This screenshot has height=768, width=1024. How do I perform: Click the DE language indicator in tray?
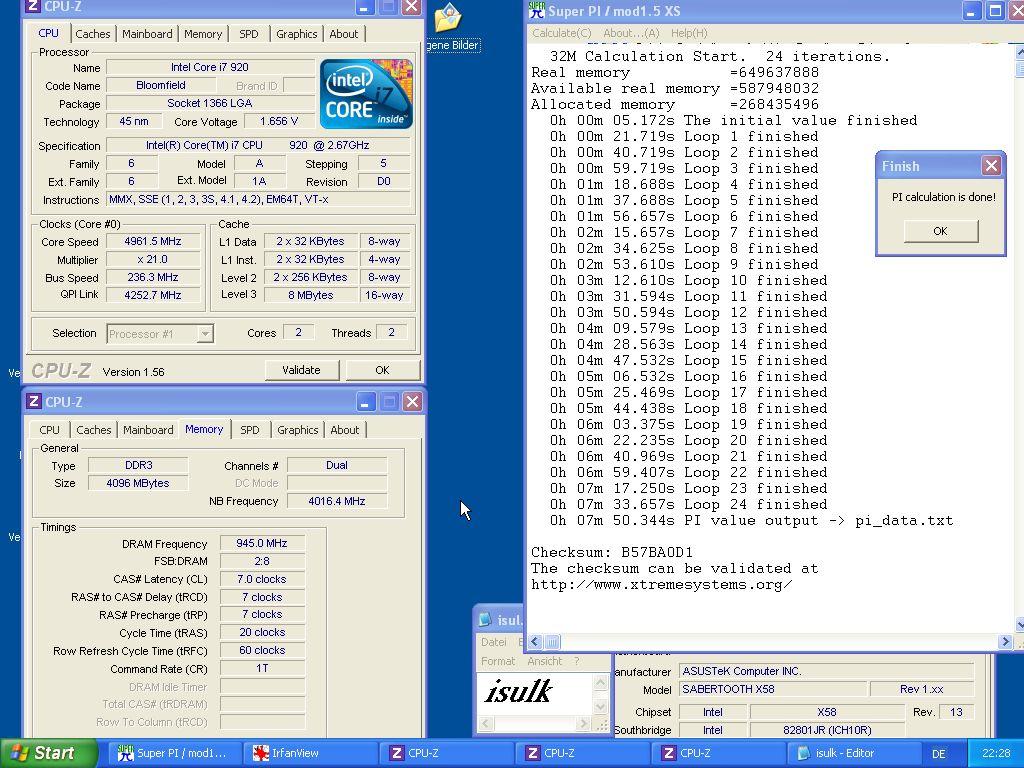[938, 754]
